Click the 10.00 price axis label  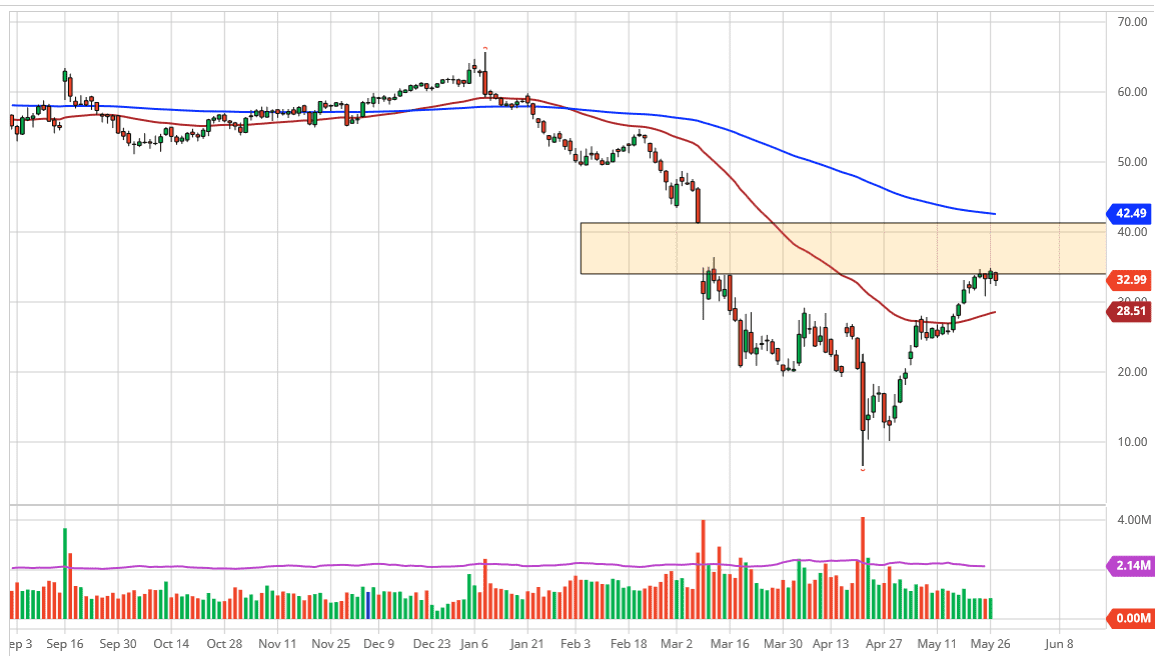1132,442
